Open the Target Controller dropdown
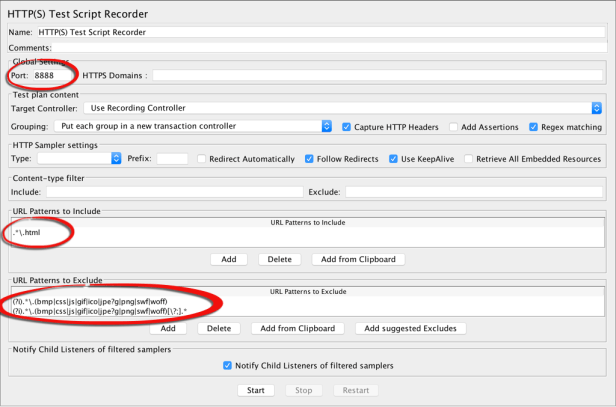Image resolution: width=616 pixels, height=407 pixels. pos(343,108)
